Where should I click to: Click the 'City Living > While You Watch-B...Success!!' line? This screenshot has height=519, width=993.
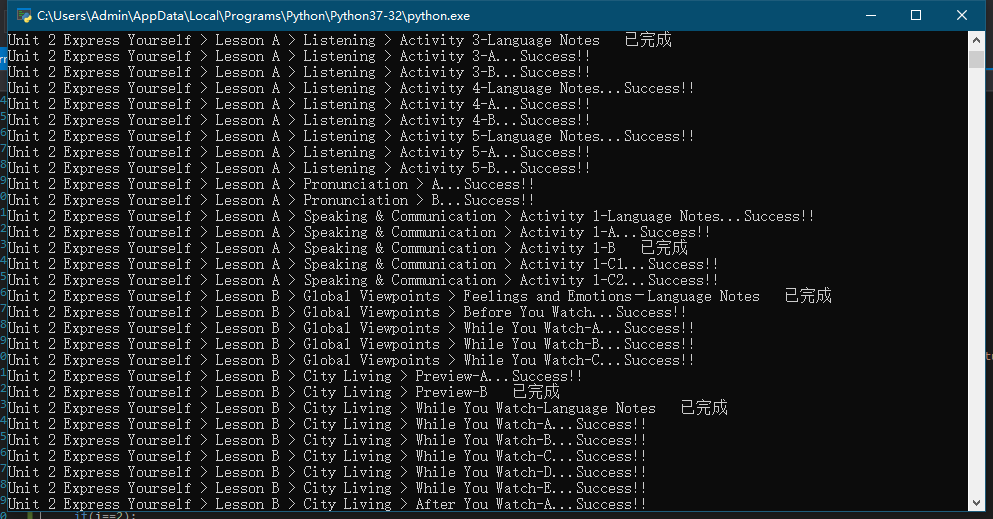pos(327,441)
